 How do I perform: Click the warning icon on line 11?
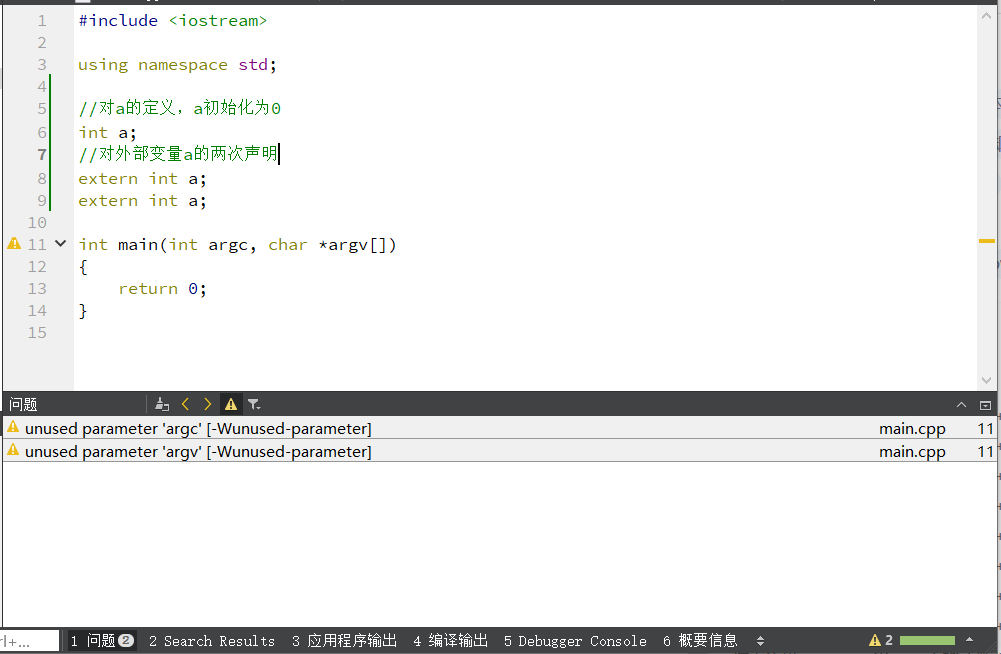coord(14,244)
